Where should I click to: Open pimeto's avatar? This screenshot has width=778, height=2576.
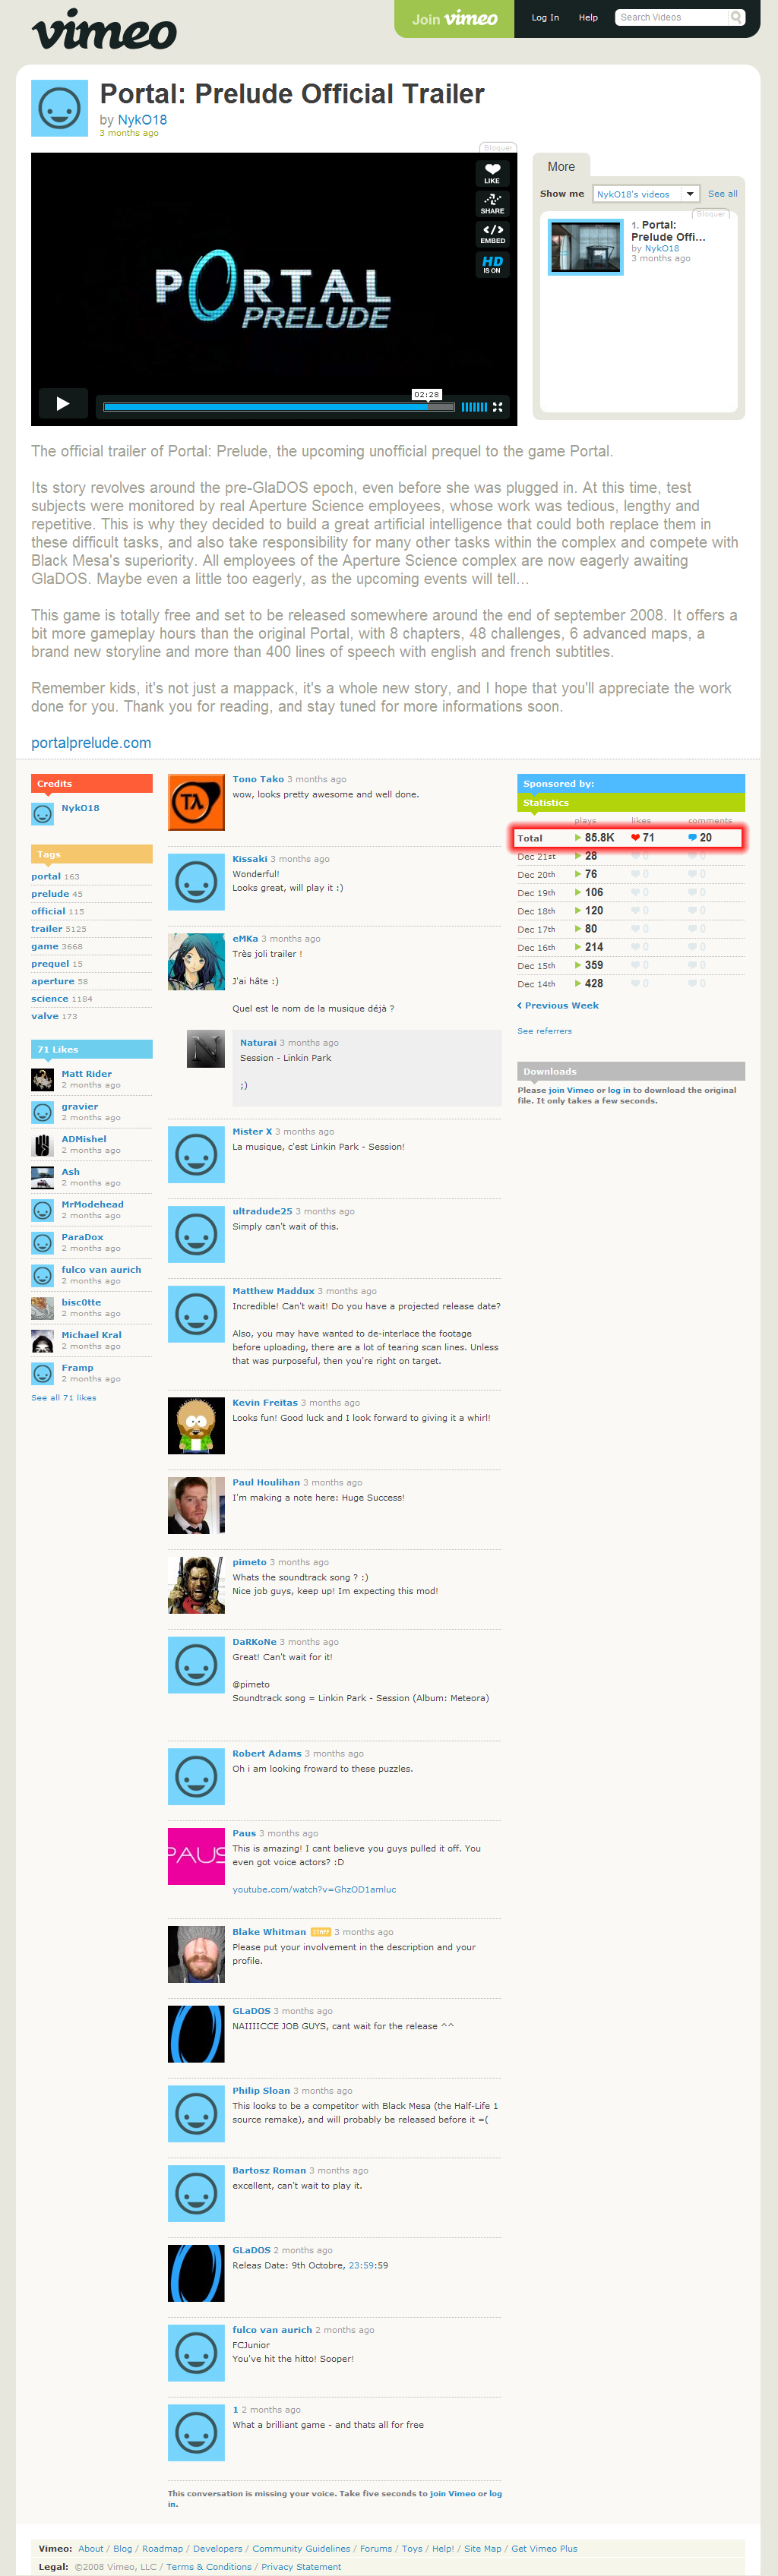point(196,1586)
